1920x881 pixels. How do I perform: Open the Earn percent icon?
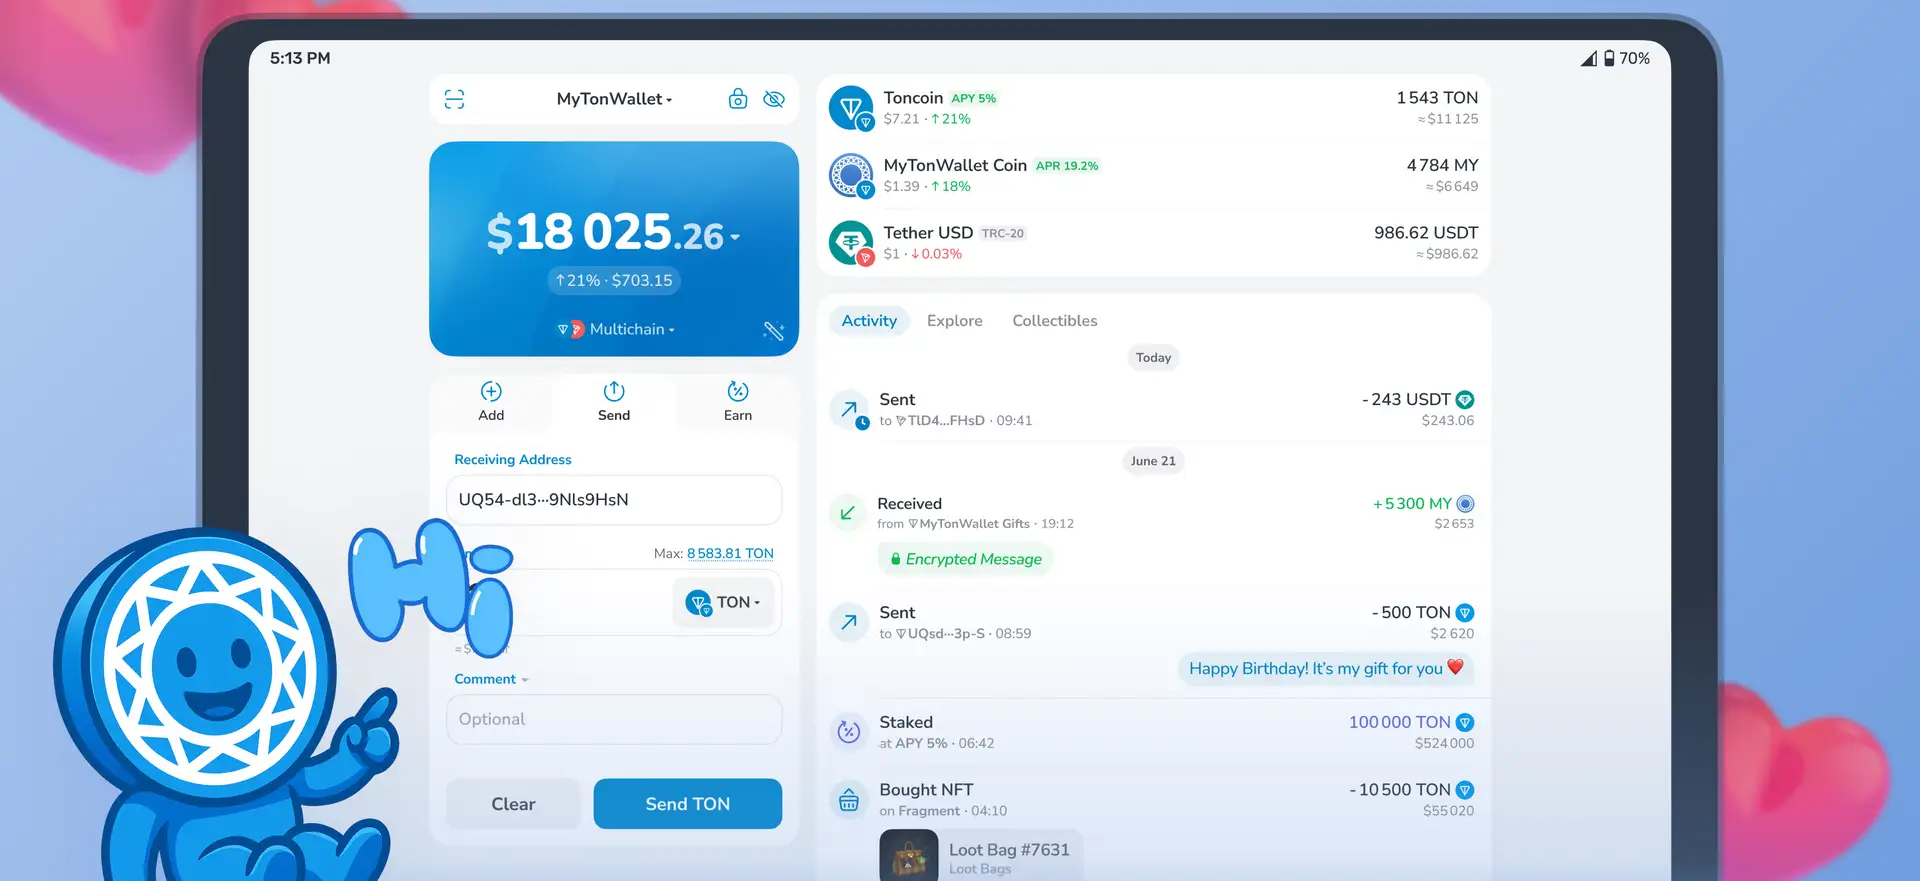click(738, 391)
